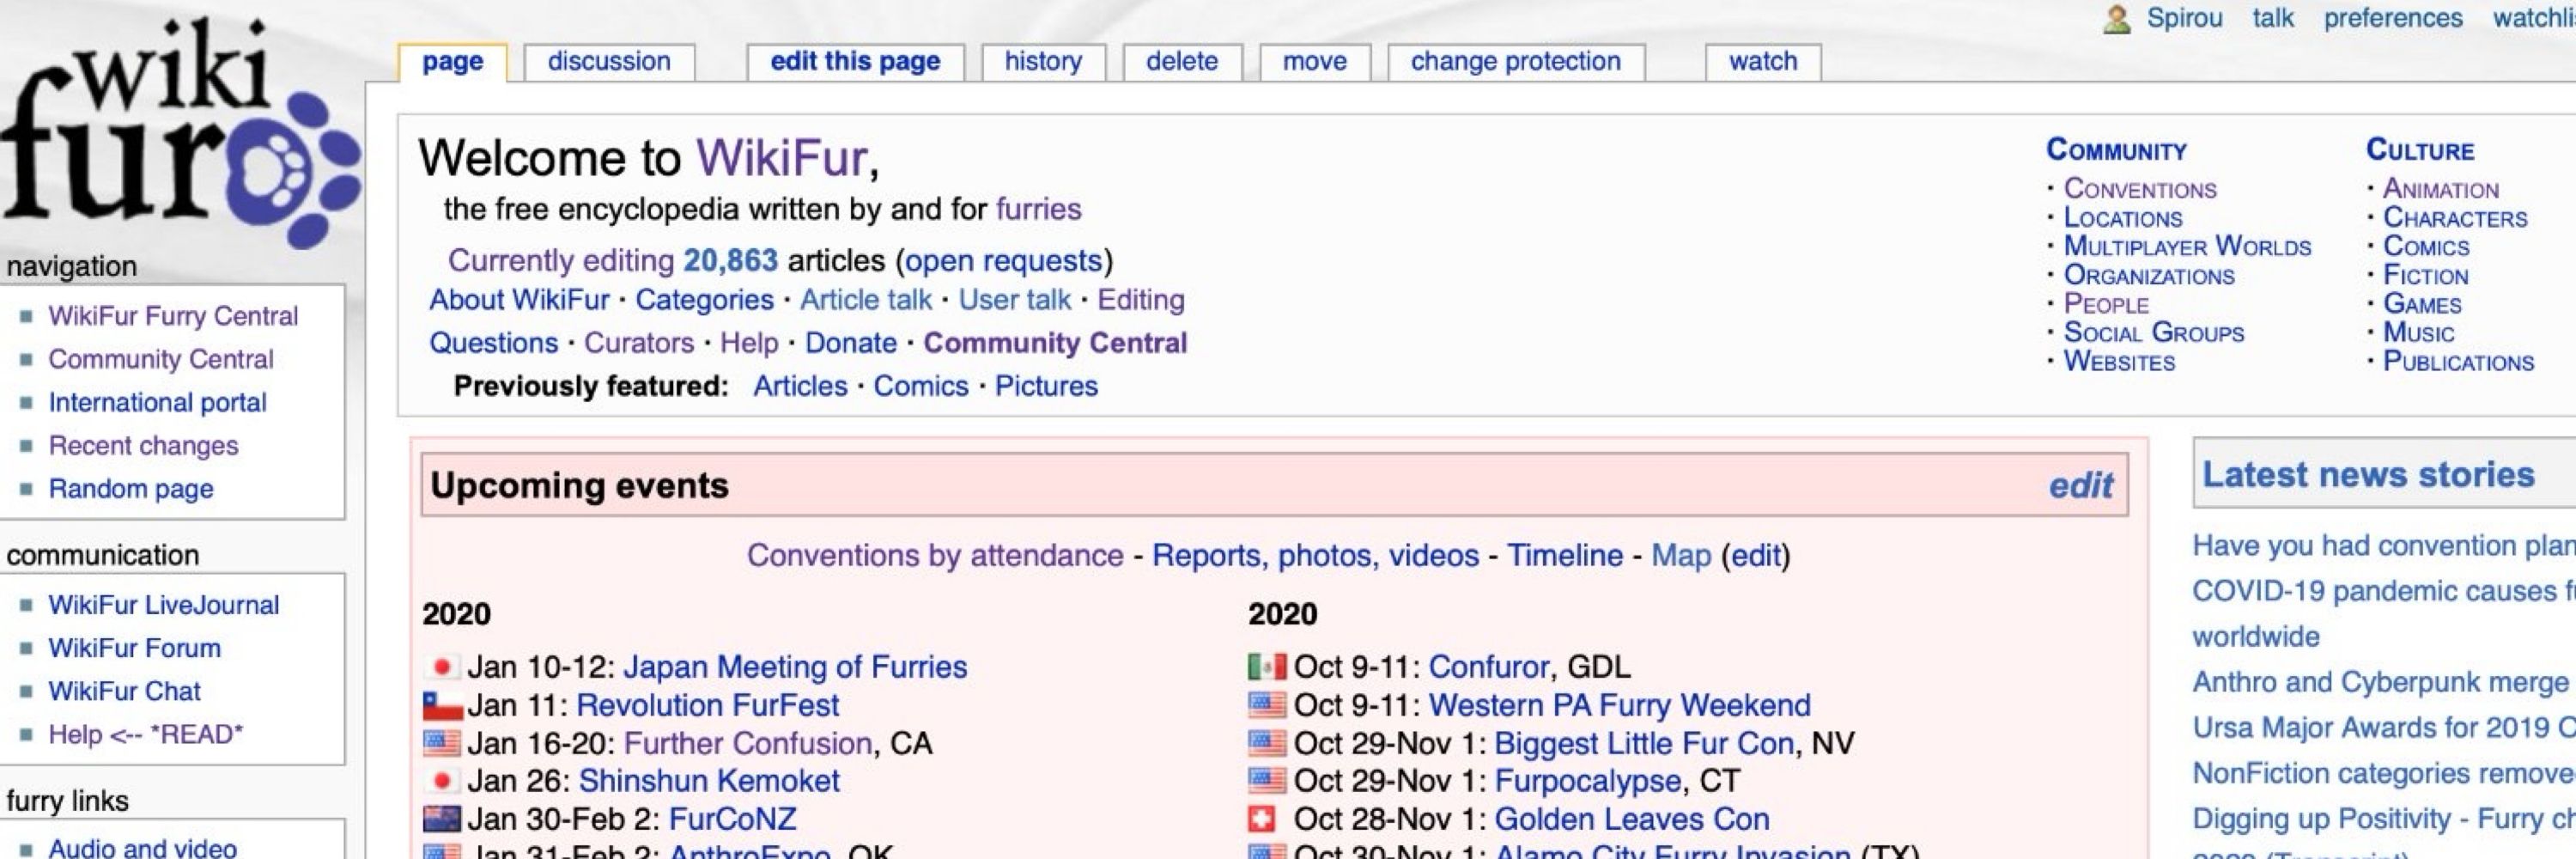This screenshot has height=859, width=2576.
Task: Click Swiss flag beside Golden Leaves Con
Action: pos(1262,820)
